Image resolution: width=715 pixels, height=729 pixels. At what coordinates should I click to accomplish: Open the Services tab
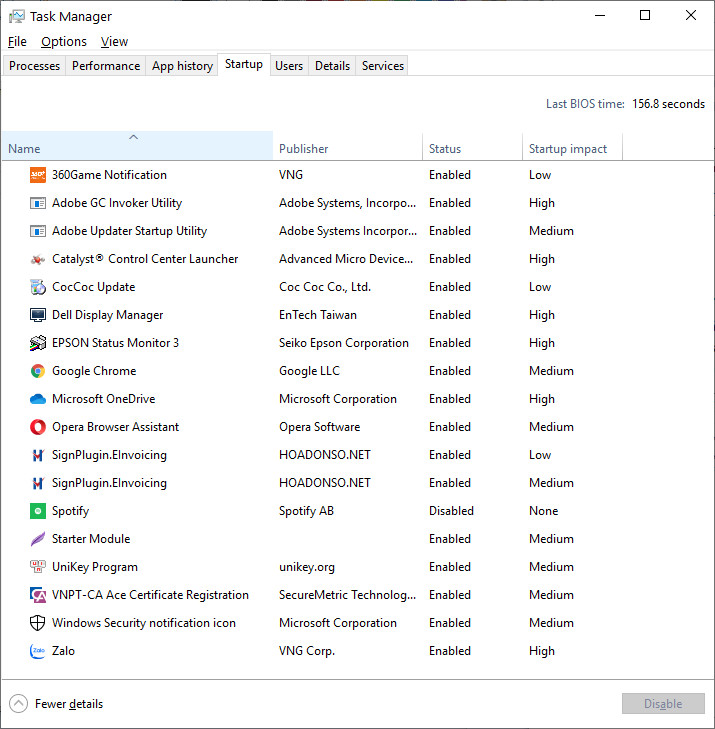(x=383, y=66)
